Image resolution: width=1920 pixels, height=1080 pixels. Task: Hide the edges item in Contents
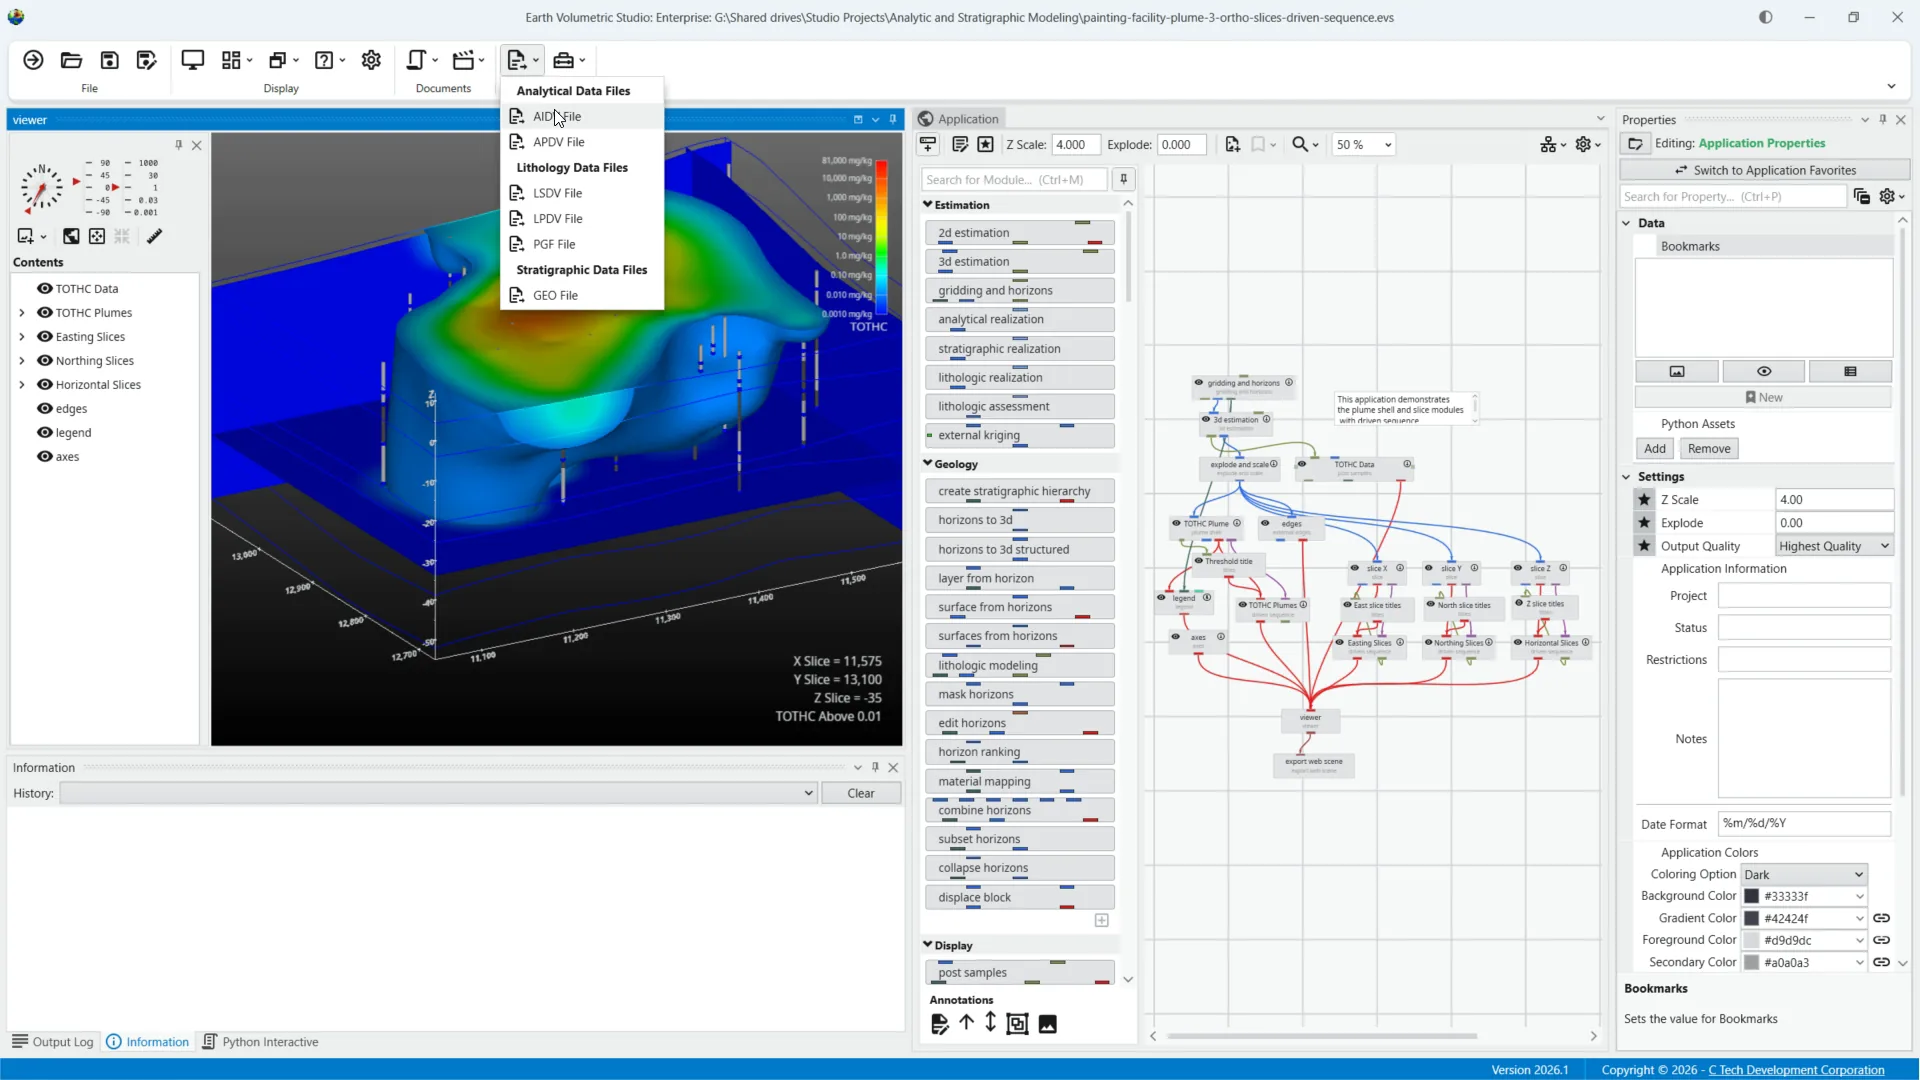pyautogui.click(x=45, y=408)
